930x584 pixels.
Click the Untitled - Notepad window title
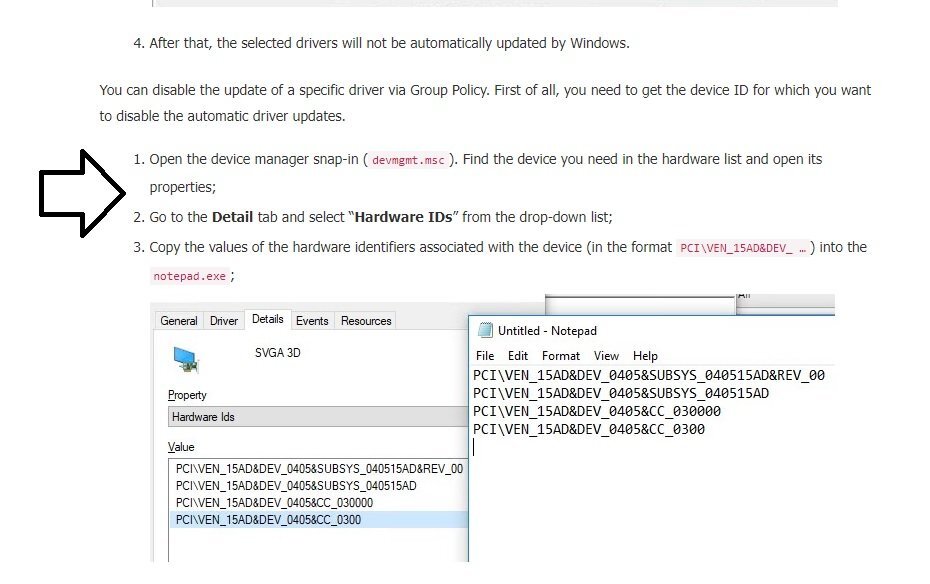coord(547,331)
